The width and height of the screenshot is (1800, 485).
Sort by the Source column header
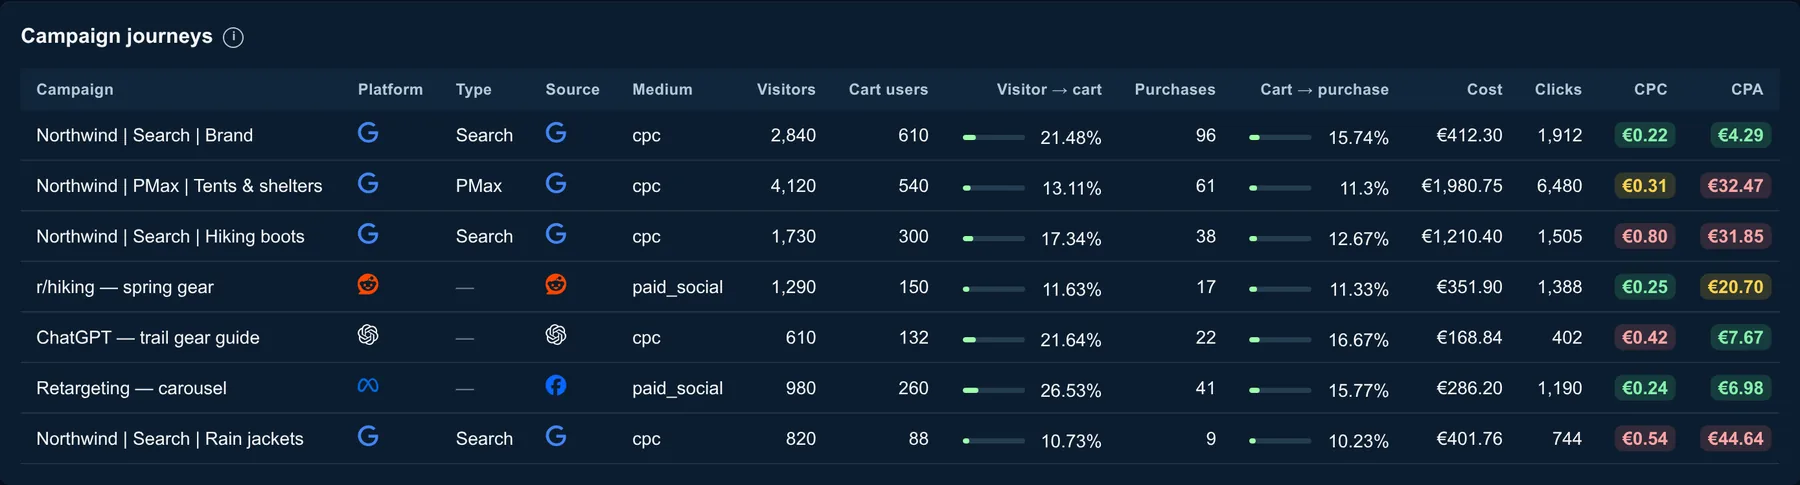pyautogui.click(x=573, y=90)
